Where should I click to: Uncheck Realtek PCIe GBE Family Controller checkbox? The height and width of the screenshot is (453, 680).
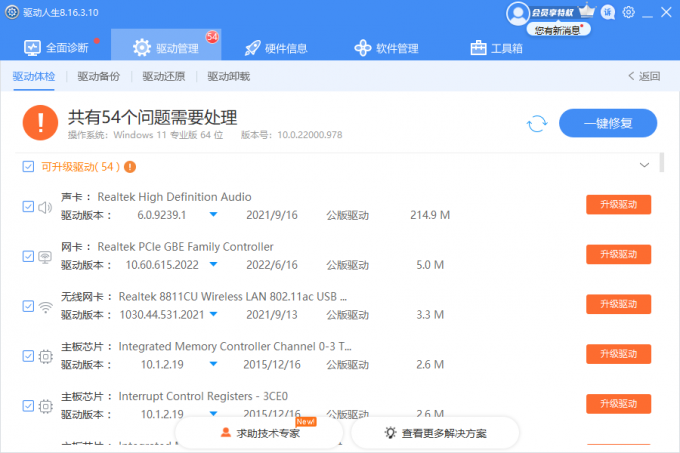(x=28, y=257)
